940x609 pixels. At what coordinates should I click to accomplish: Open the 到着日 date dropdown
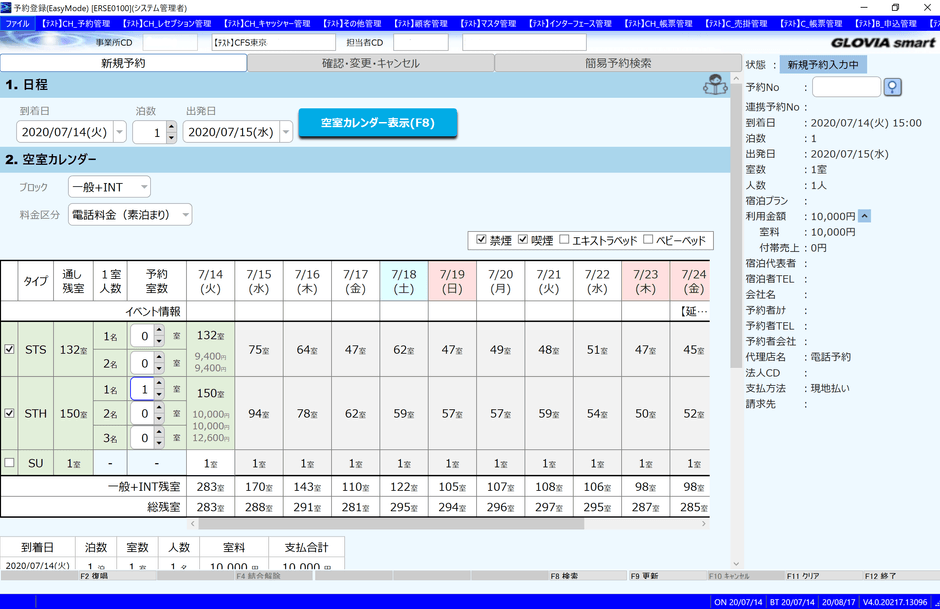coord(120,132)
